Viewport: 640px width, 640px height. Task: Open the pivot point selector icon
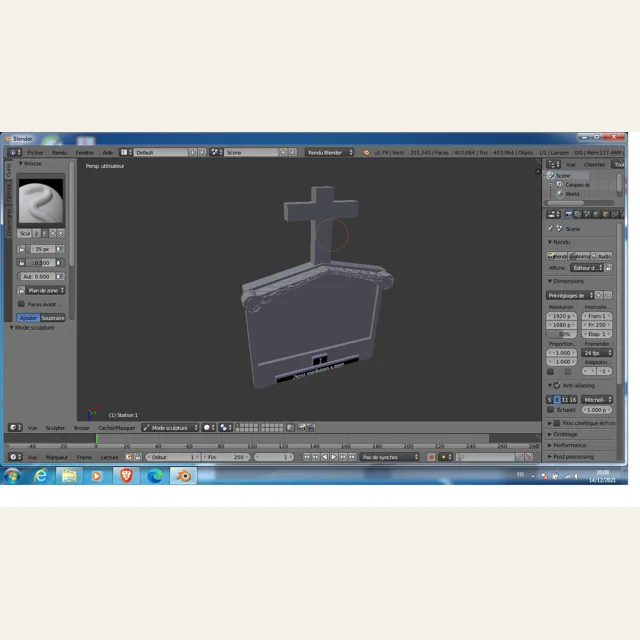coord(224,427)
